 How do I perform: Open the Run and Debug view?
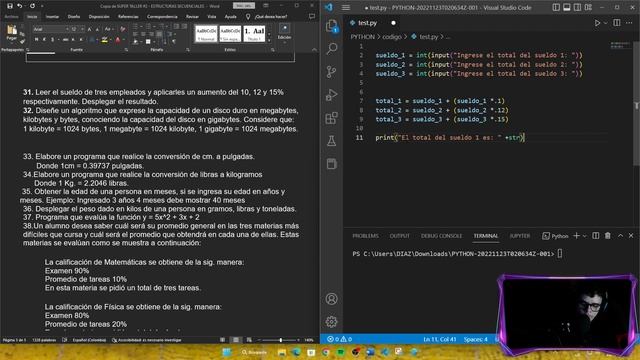[331, 95]
